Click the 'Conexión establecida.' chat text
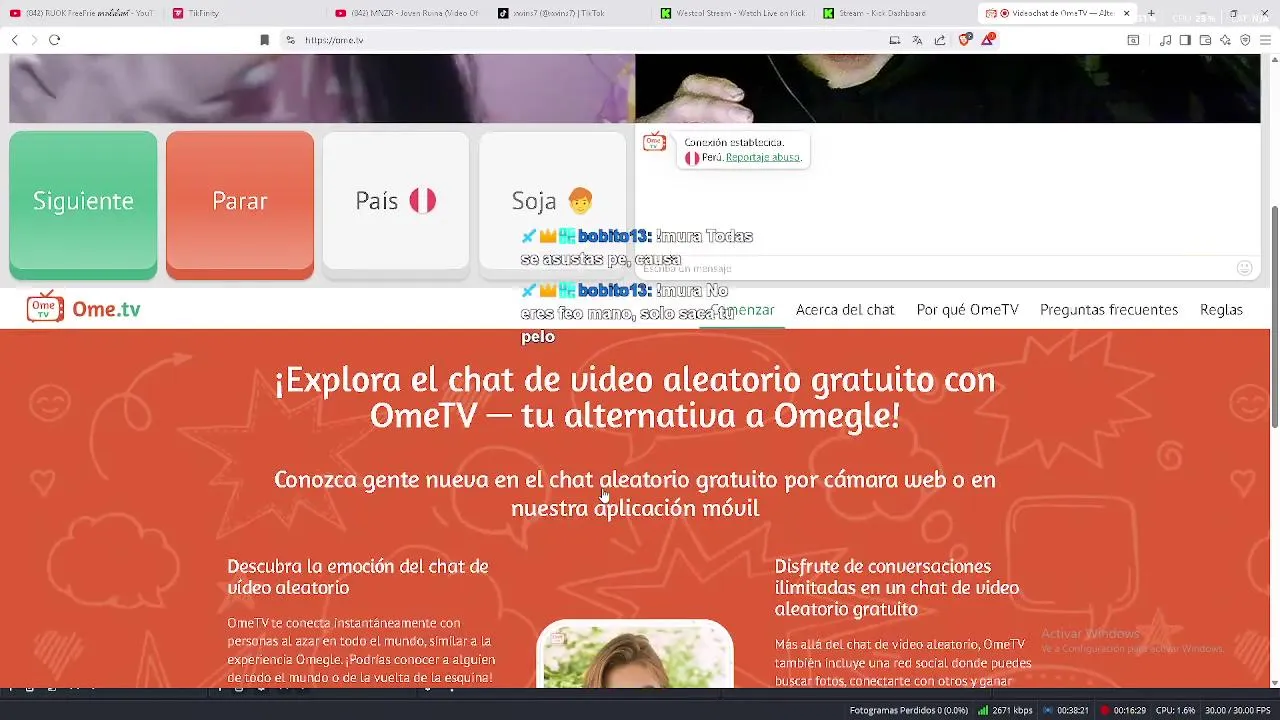The width and height of the screenshot is (1280, 720). point(734,143)
